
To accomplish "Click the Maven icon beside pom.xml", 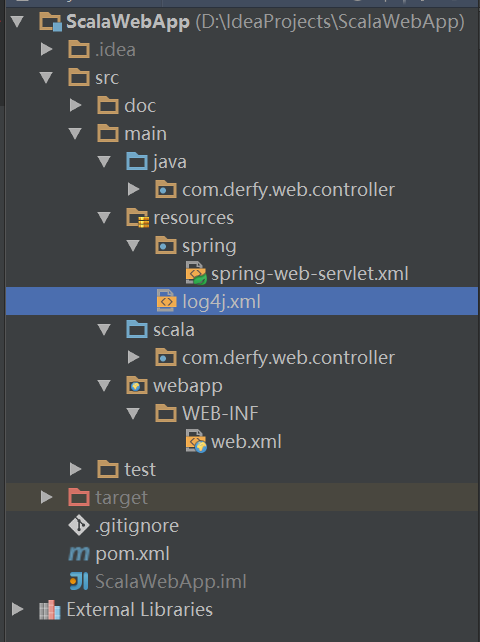I will tap(79, 554).
